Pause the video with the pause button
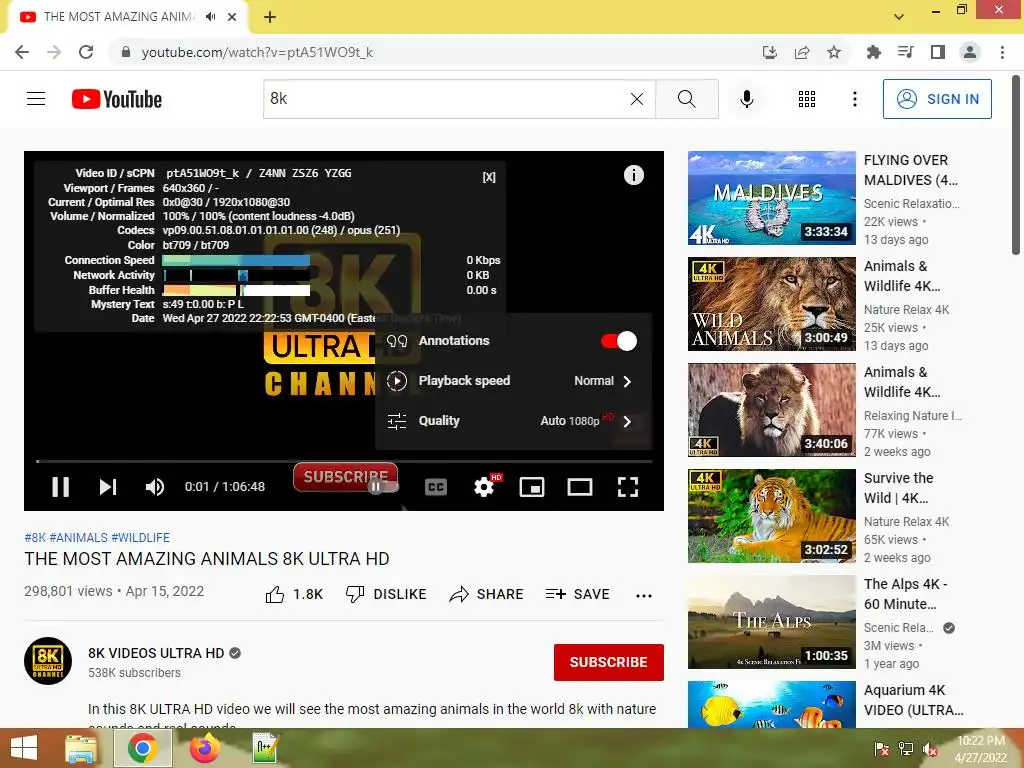Image resolution: width=1024 pixels, height=768 pixels. (61, 487)
